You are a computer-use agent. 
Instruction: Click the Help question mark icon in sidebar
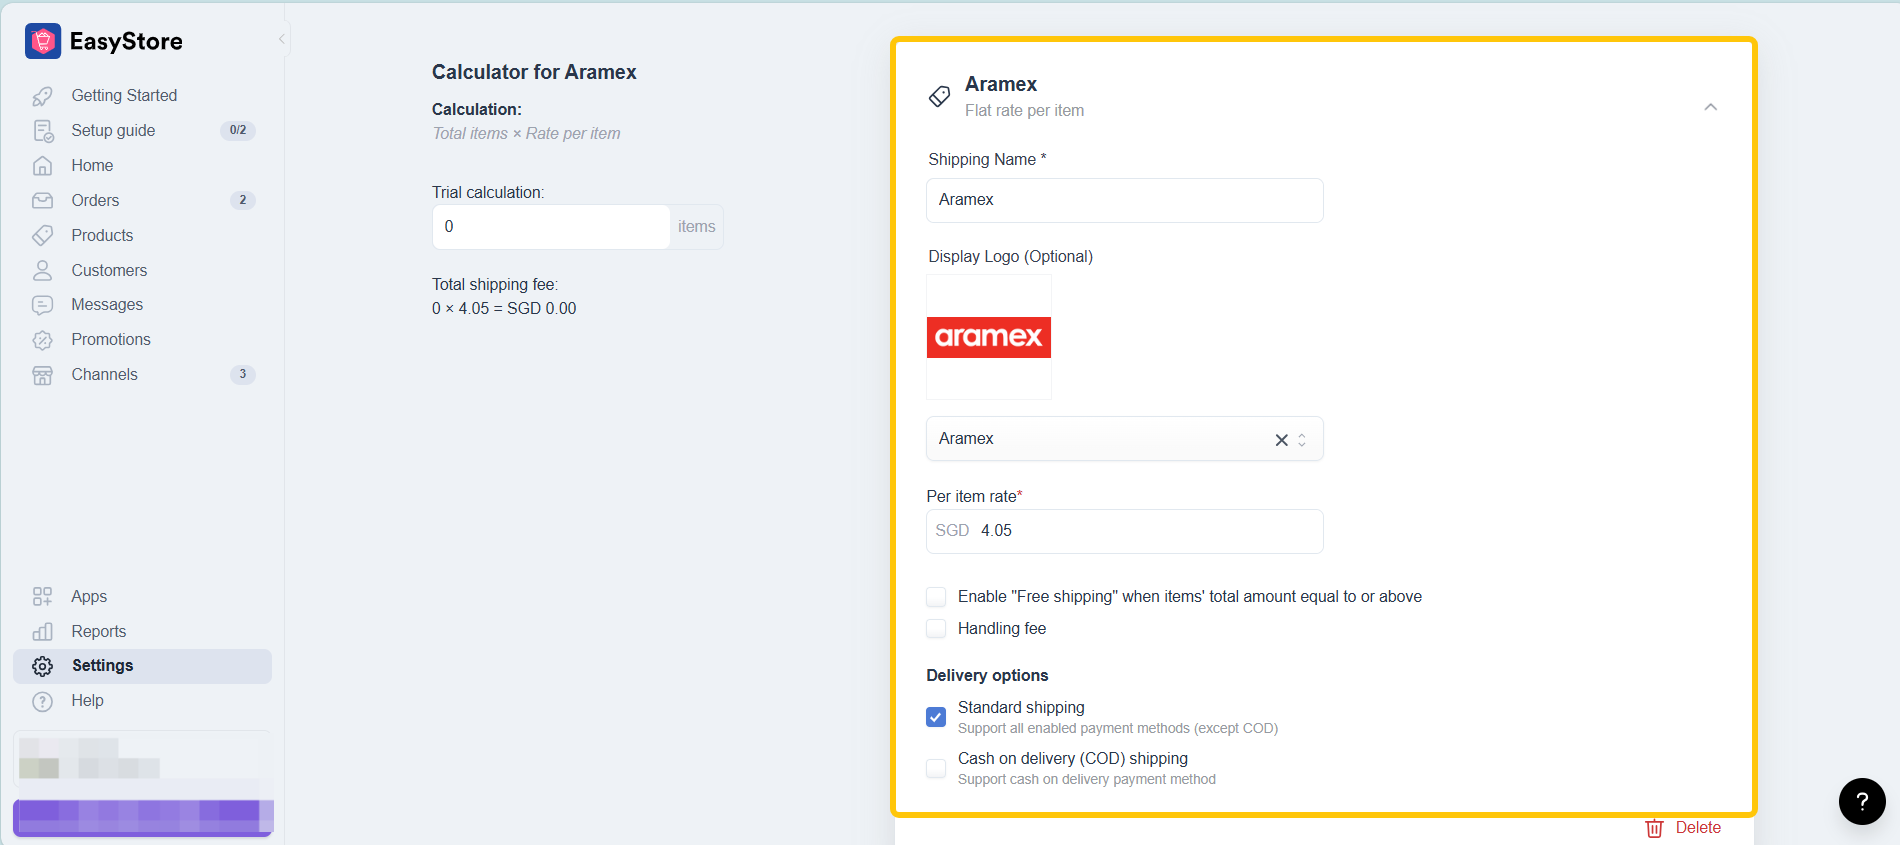pos(42,701)
